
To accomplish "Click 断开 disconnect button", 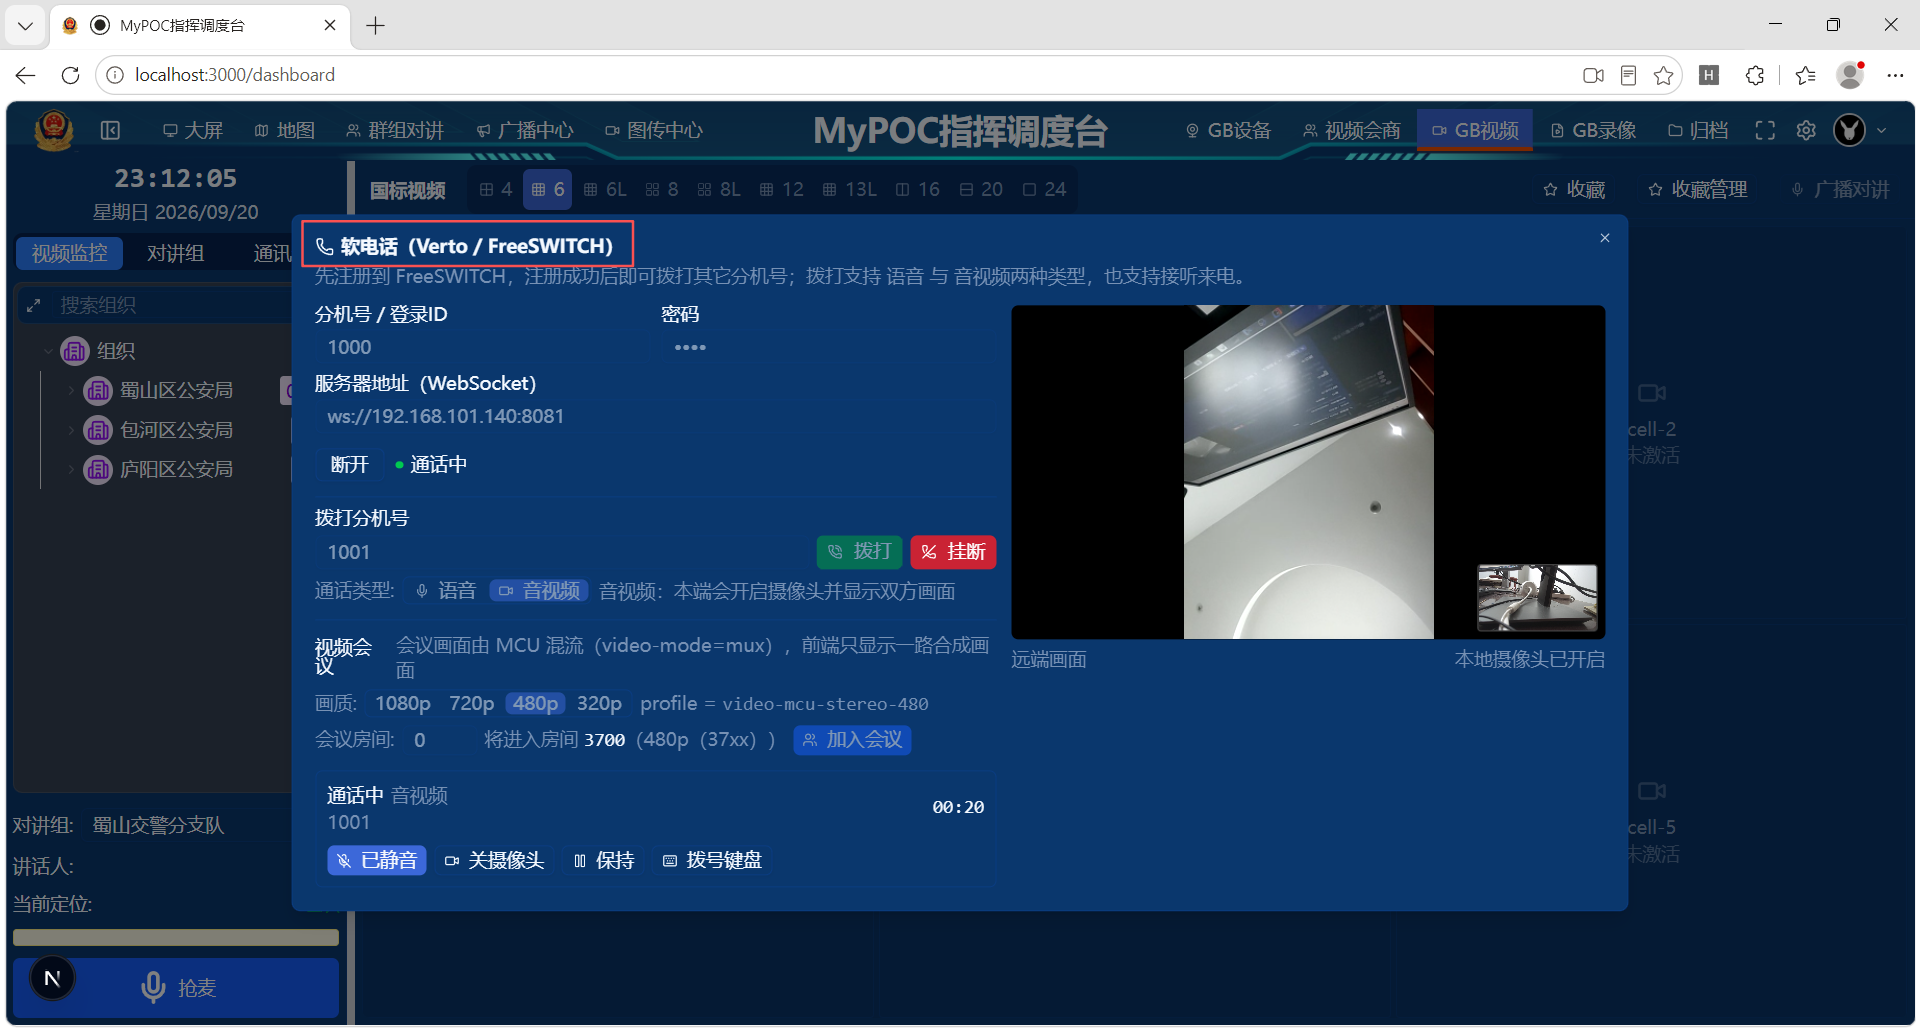I will tap(350, 465).
